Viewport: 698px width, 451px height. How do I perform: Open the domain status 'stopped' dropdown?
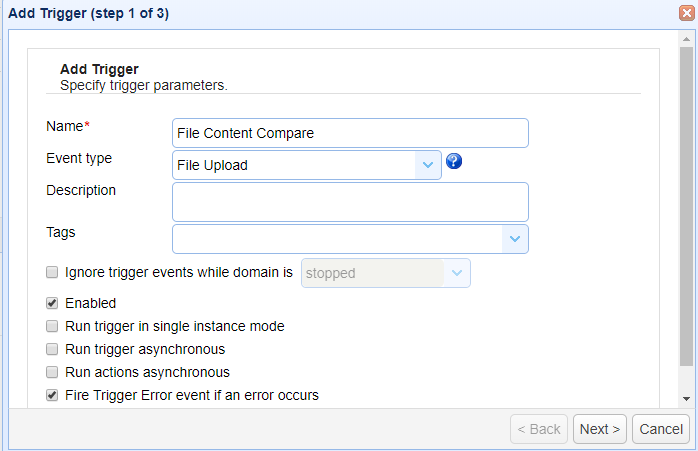457,273
